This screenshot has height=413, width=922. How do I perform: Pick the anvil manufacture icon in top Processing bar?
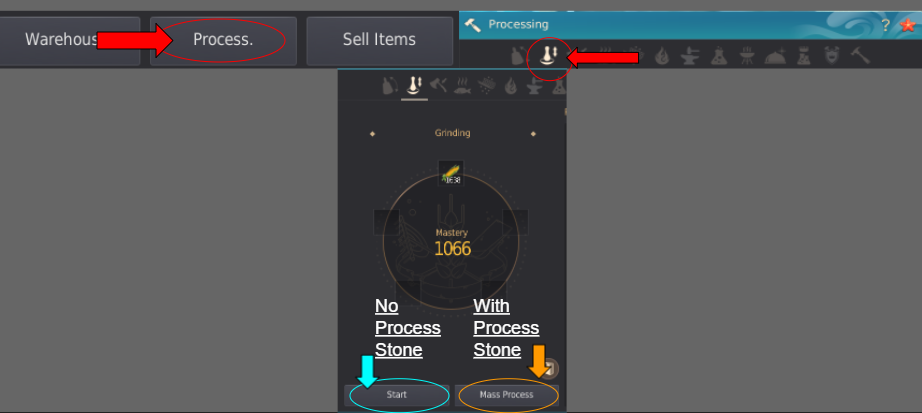click(x=690, y=56)
